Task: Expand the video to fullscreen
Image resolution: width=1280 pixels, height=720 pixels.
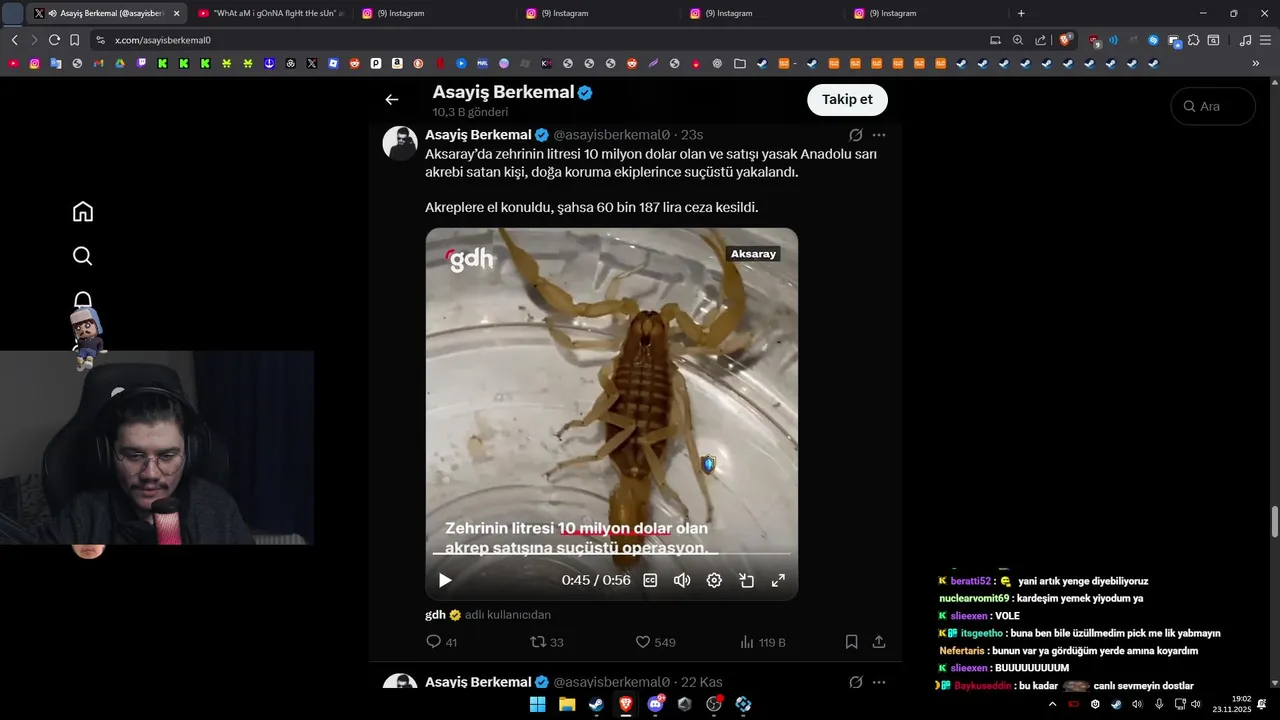Action: tap(778, 580)
